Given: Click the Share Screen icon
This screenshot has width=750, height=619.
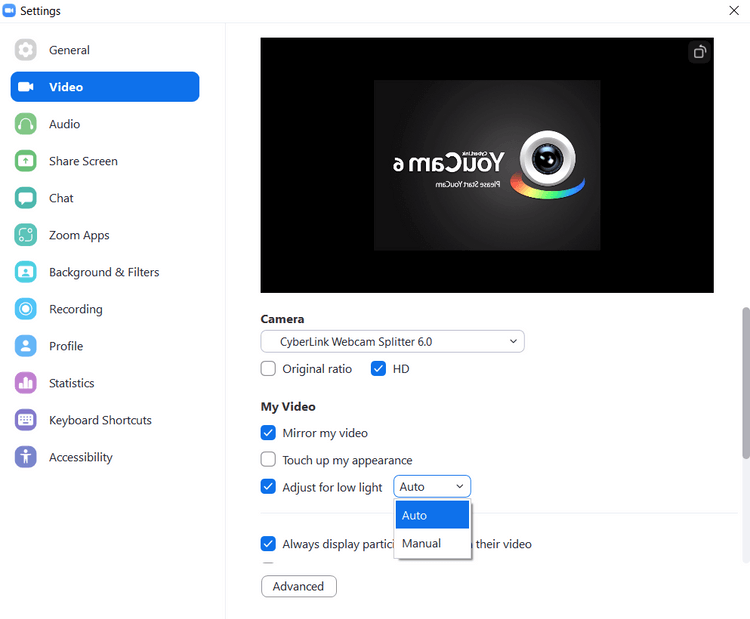Looking at the screenshot, I should [26, 161].
